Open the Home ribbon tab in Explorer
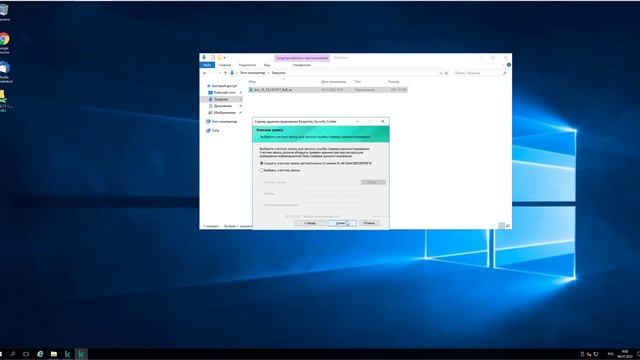The height and width of the screenshot is (360, 640). point(224,65)
